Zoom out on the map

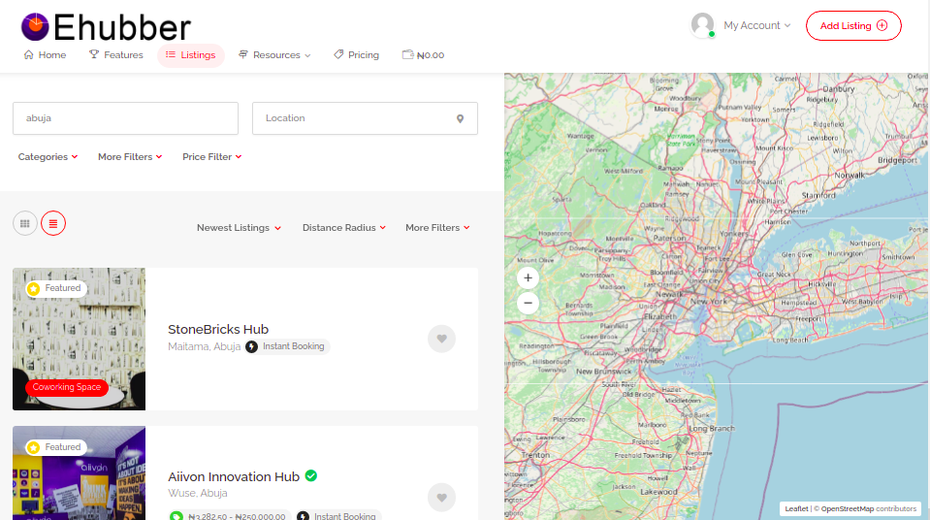(x=528, y=303)
